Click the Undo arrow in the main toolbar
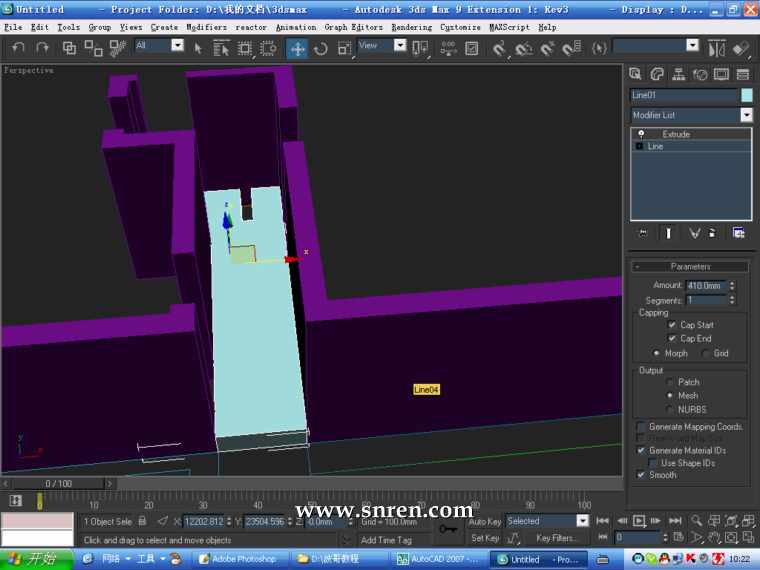This screenshot has width=760, height=570. click(x=18, y=47)
